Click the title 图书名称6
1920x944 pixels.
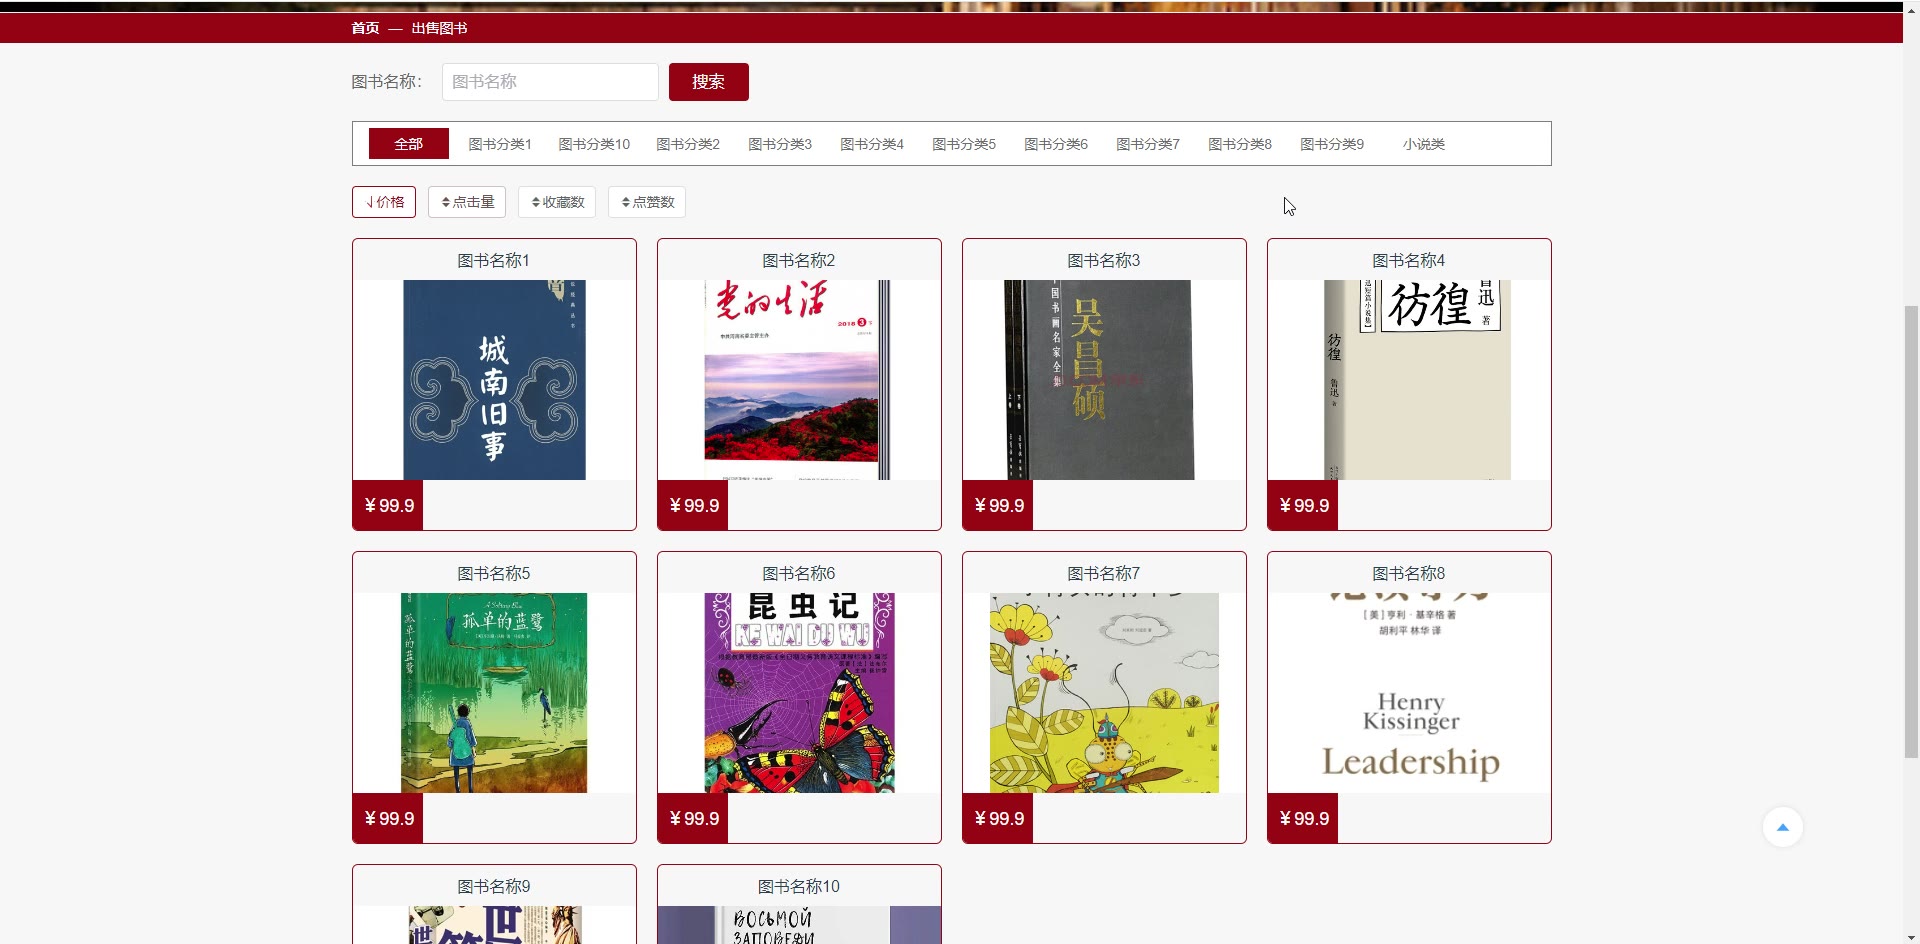799,574
